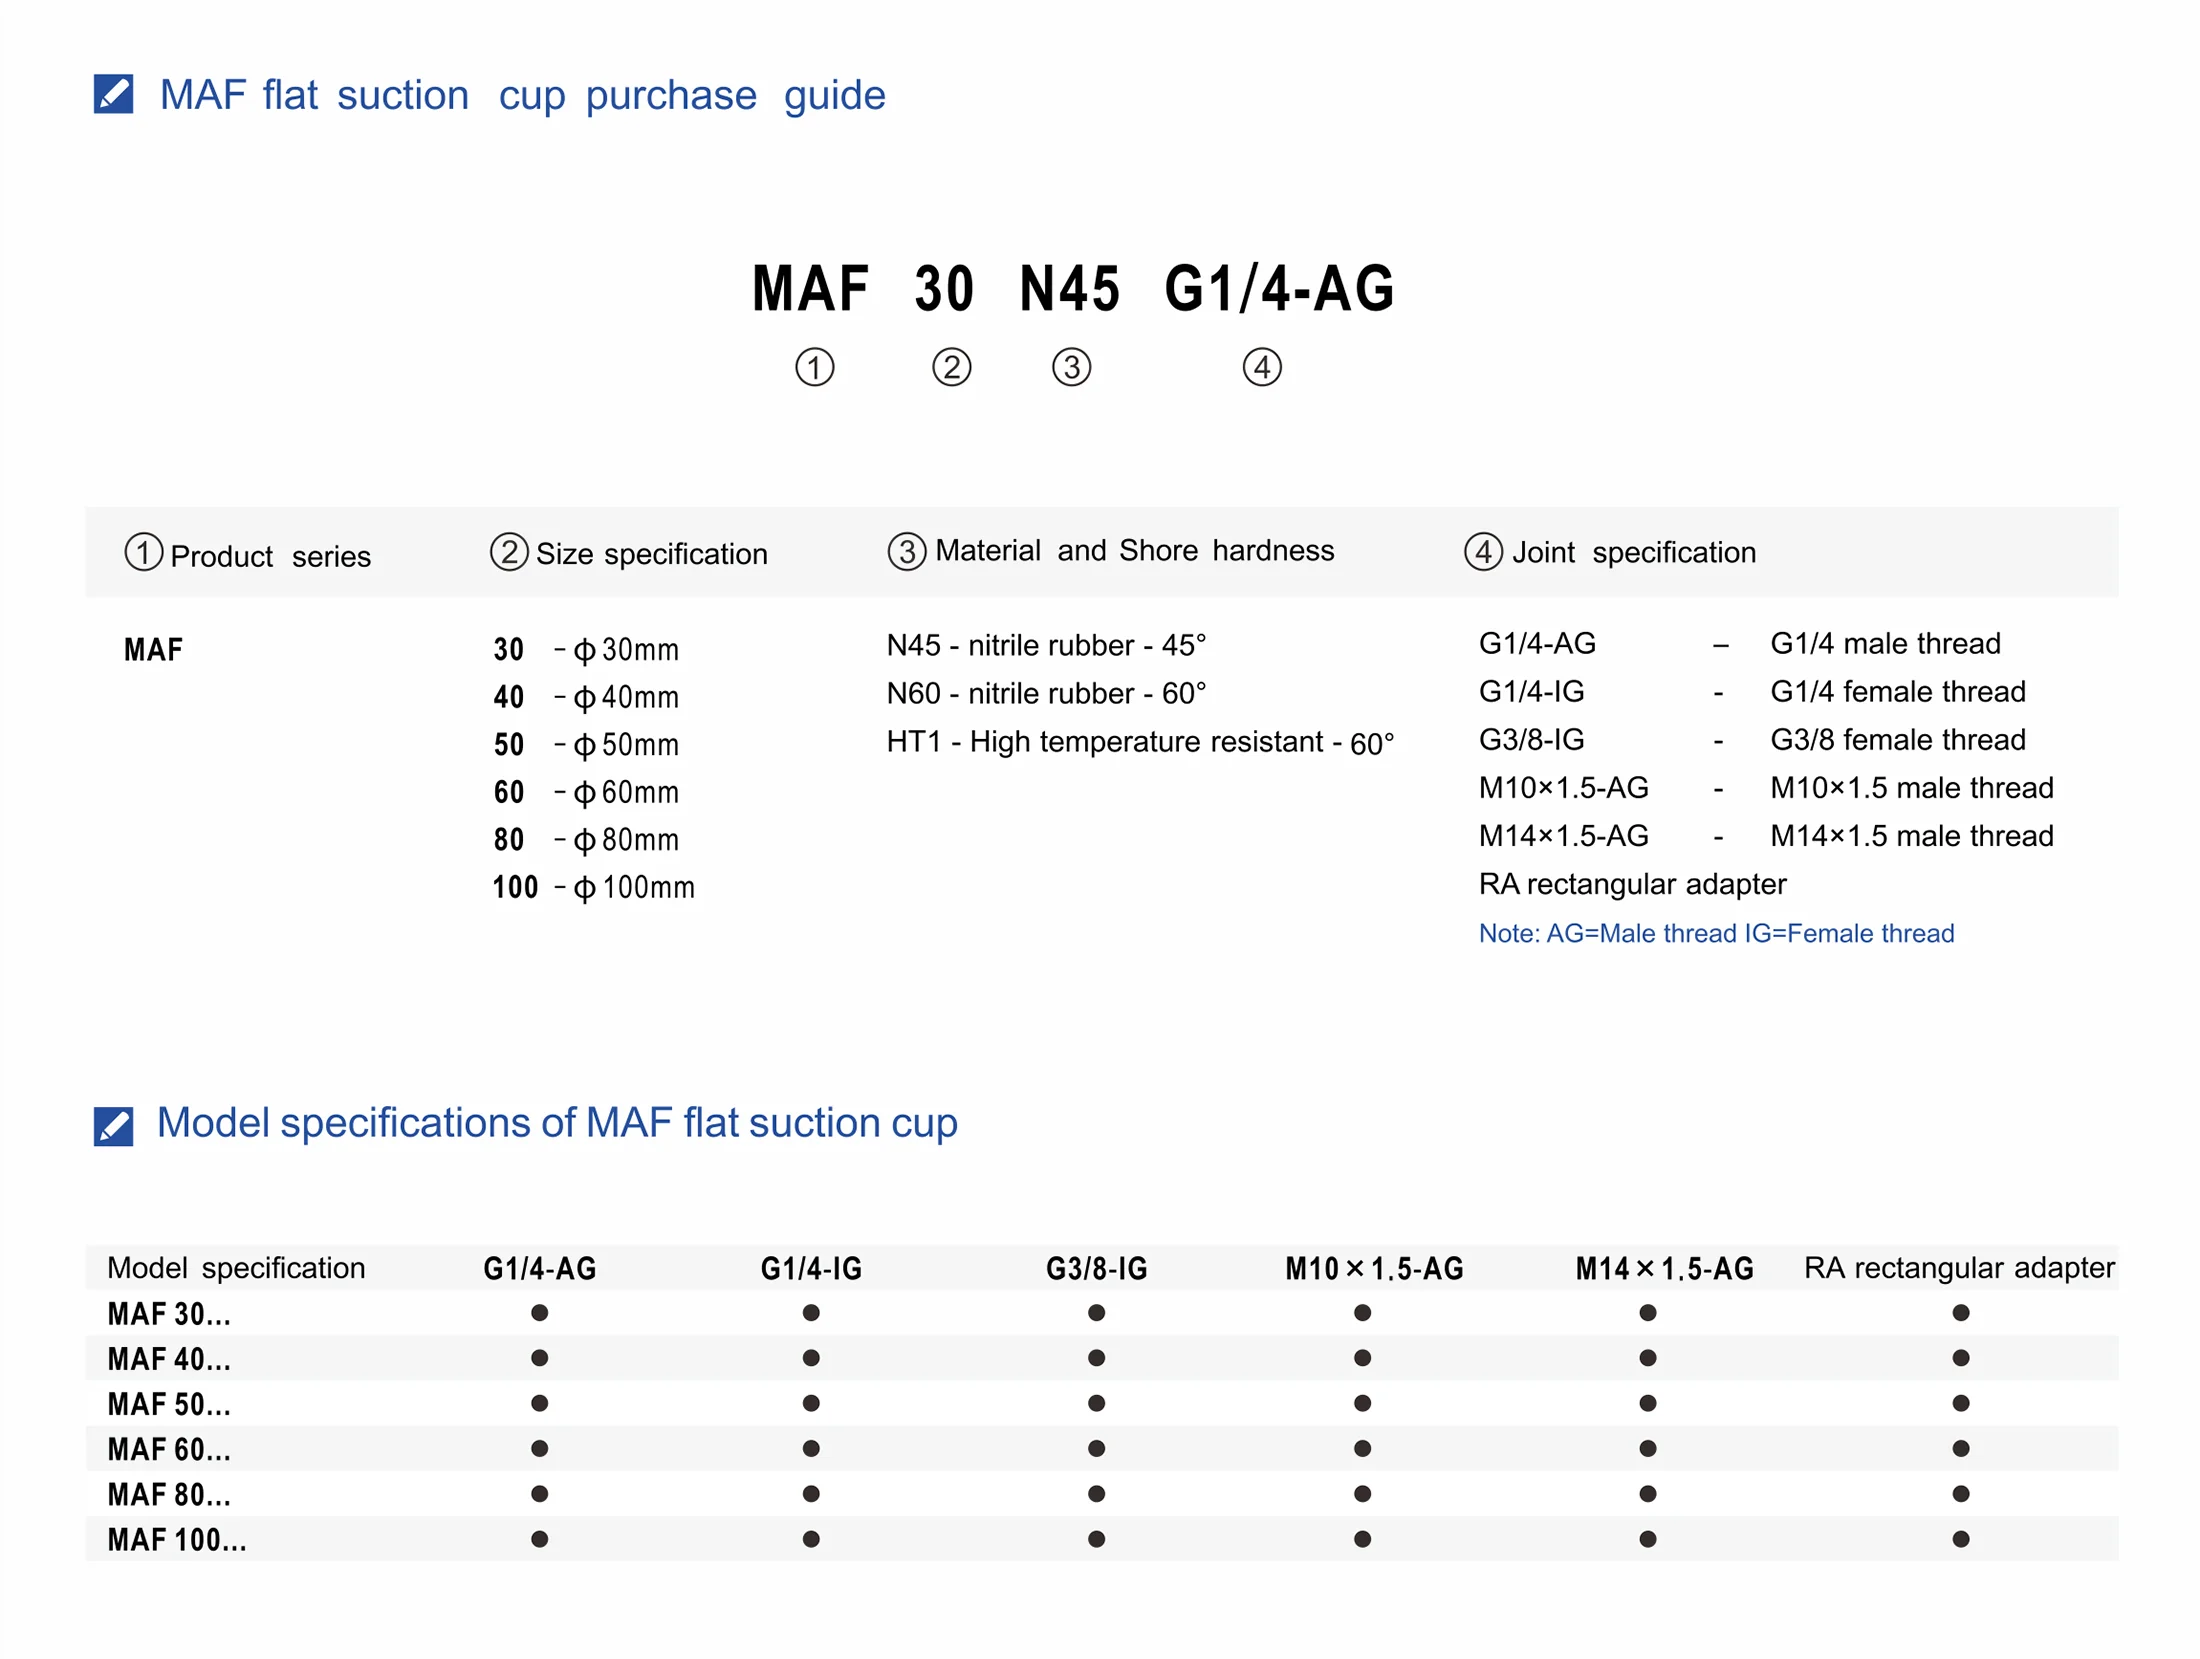Viewport: 2200px width, 1659px height.
Task: Click circled number 1 under MAF code
Action: [x=814, y=367]
